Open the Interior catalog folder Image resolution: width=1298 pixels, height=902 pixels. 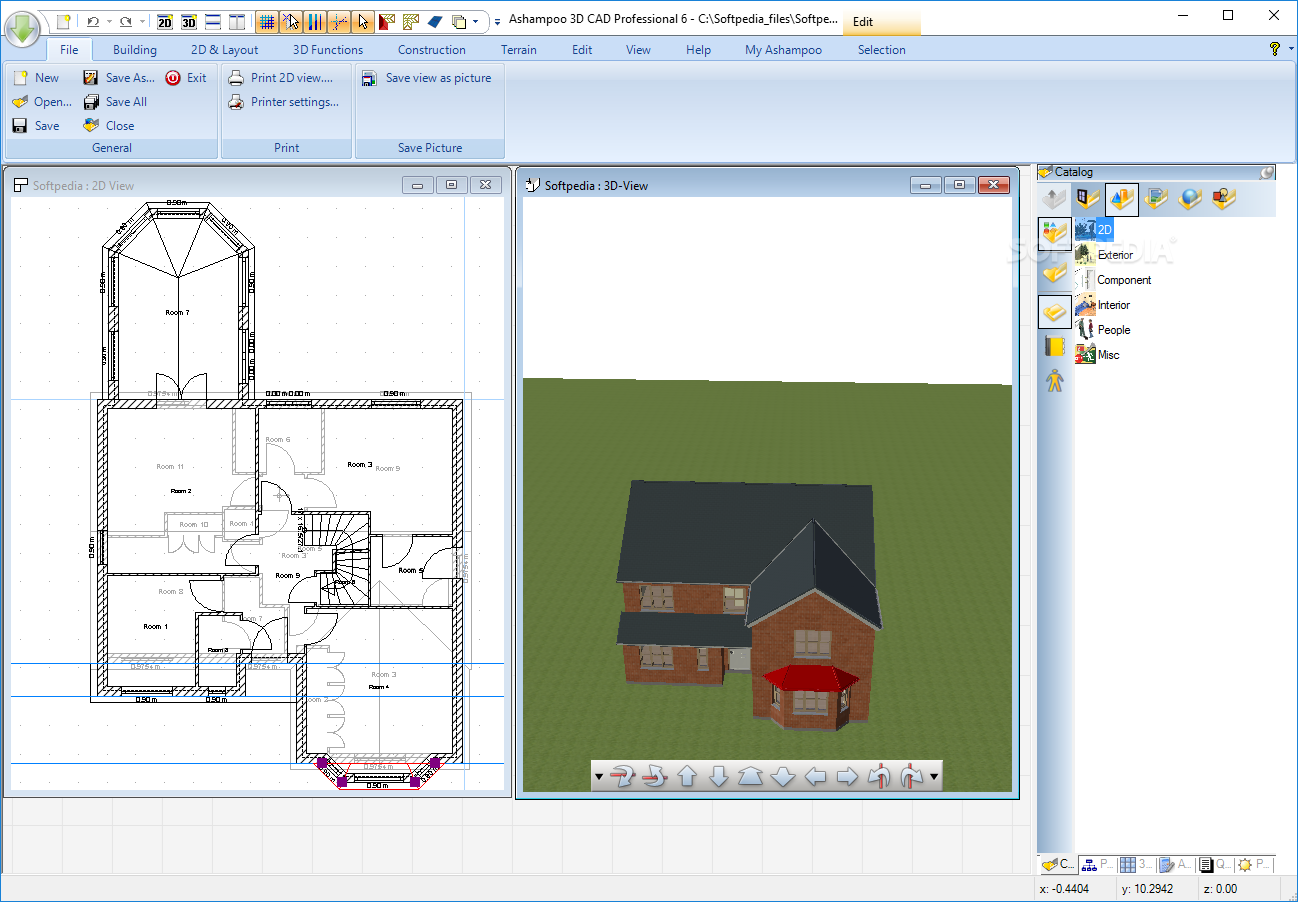click(x=1103, y=305)
